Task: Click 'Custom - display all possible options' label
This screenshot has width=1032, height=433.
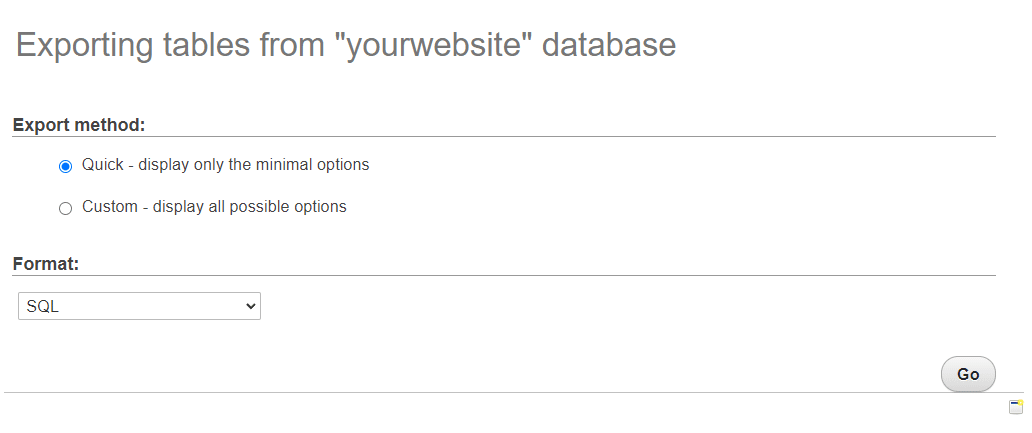Action: click(214, 207)
